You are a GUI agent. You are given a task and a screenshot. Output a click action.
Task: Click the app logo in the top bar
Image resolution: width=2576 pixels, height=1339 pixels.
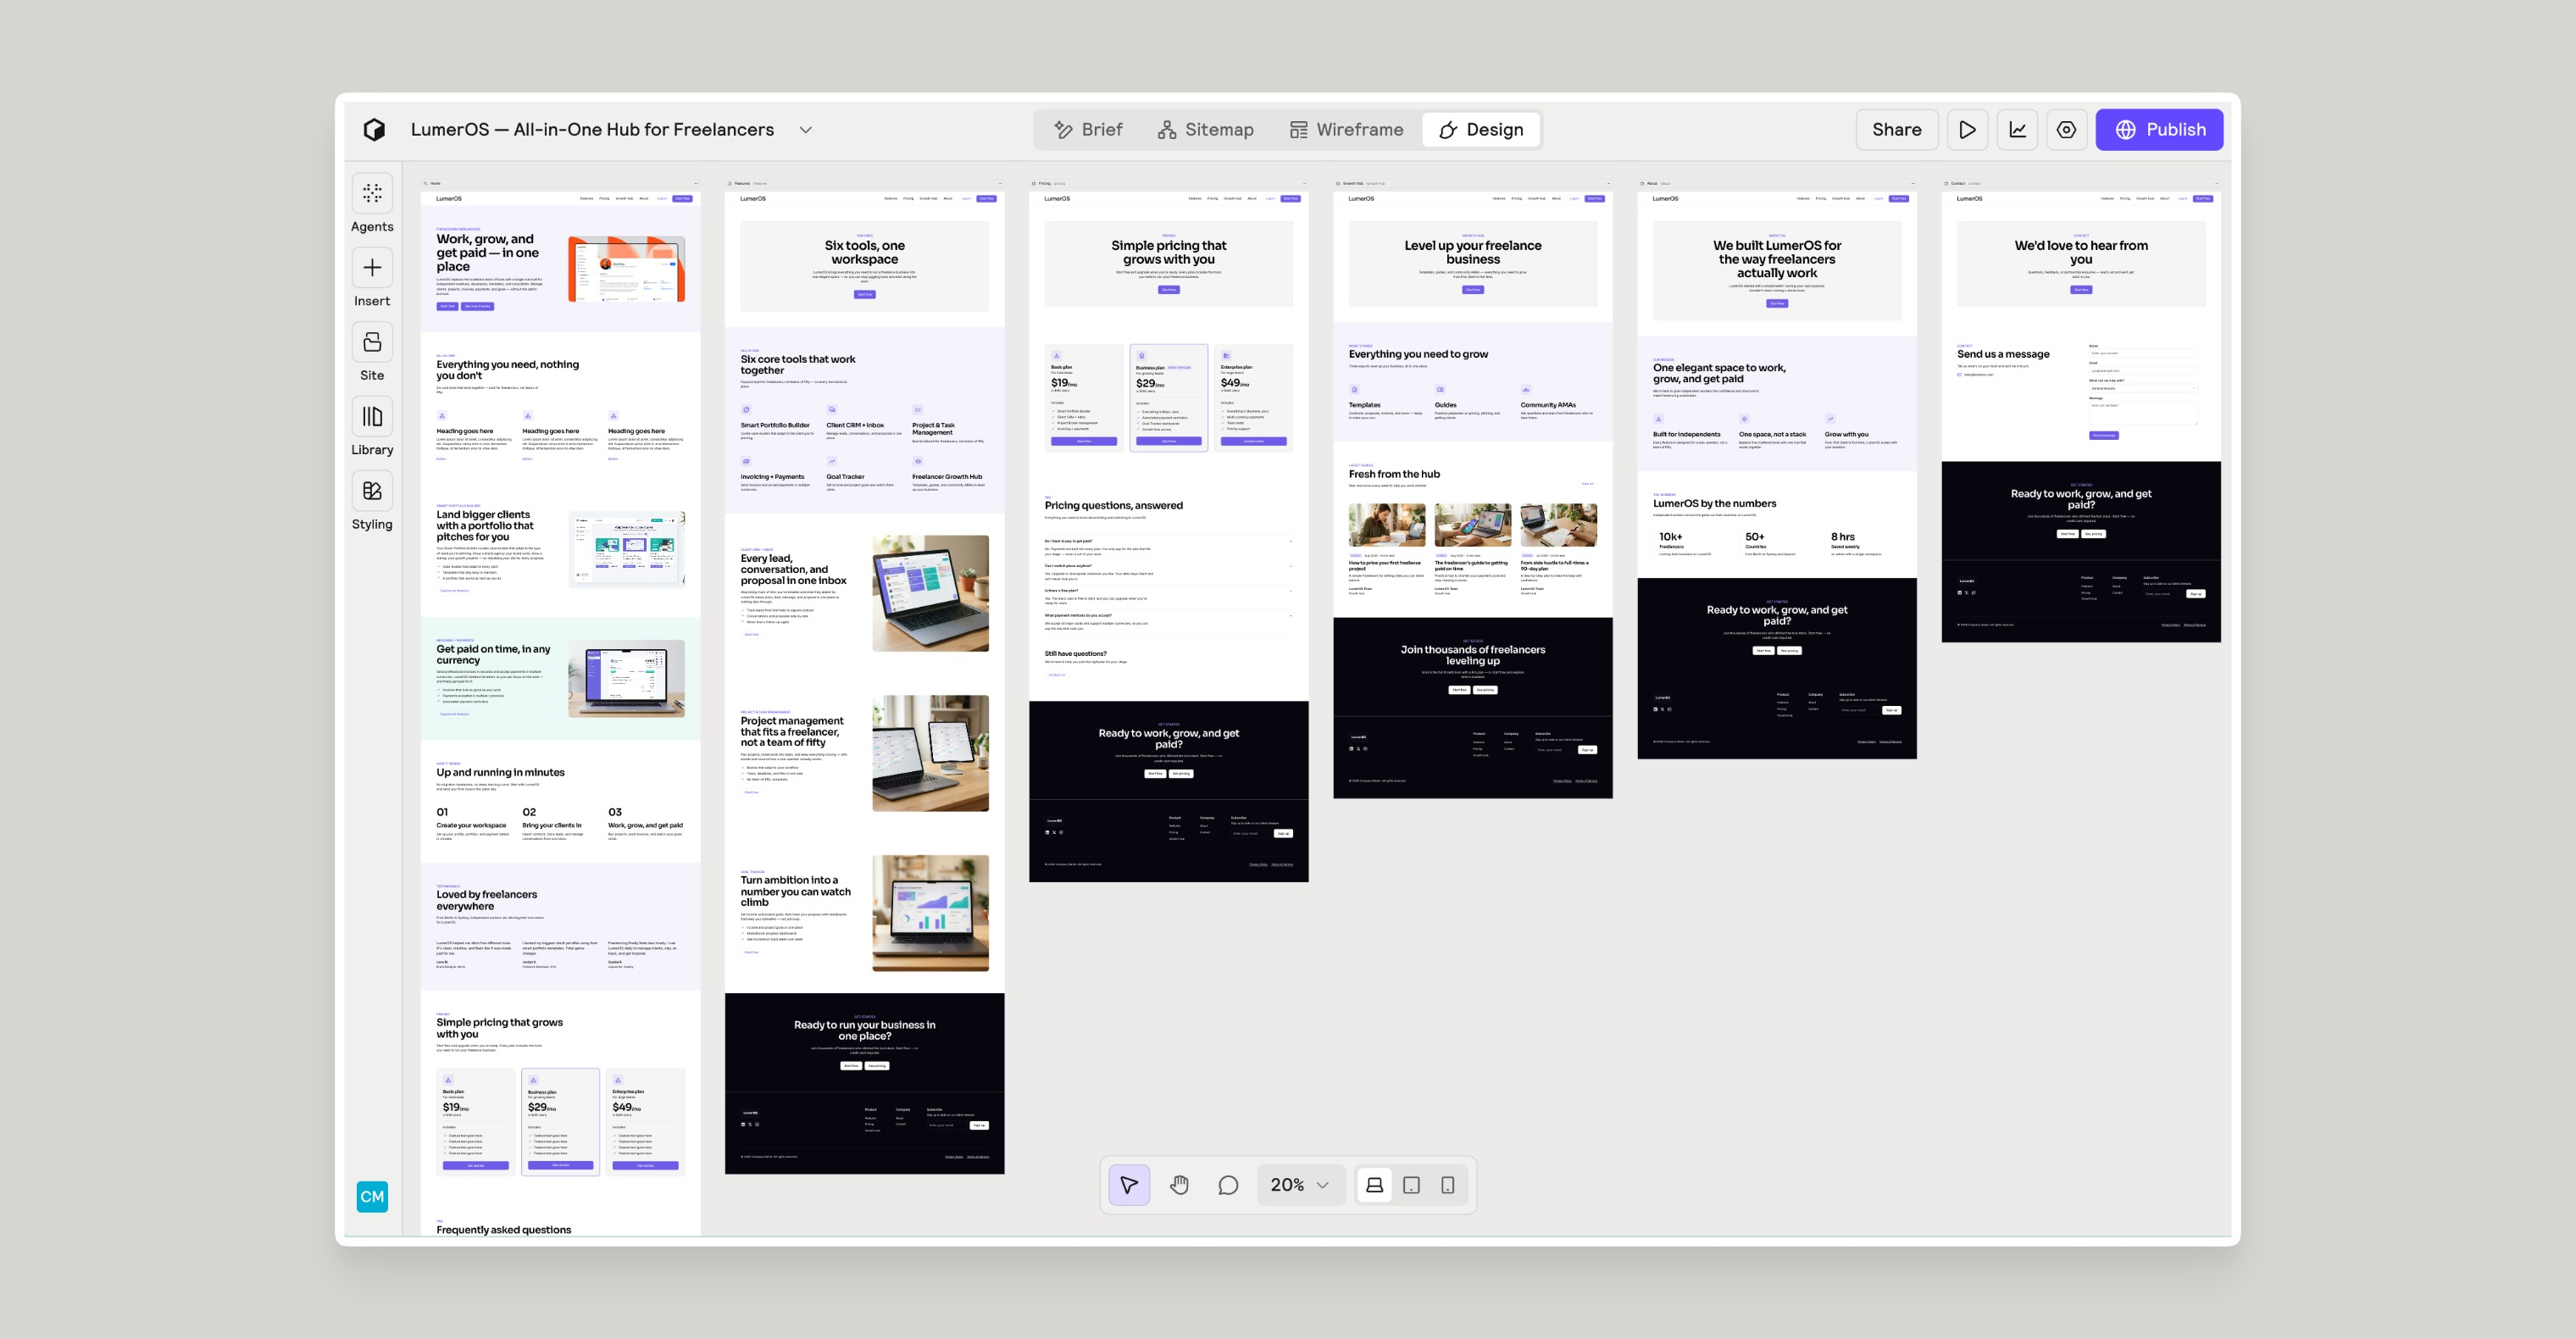tap(374, 130)
